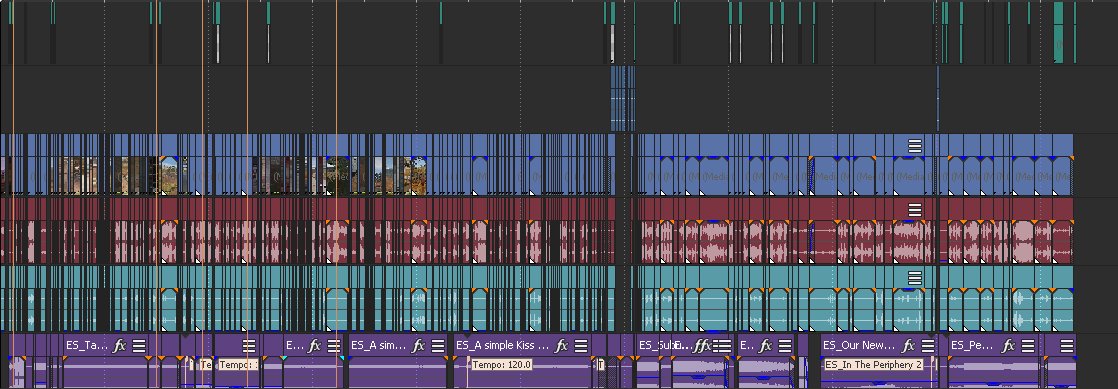1118x389 pixels.
Task: Select the ES_A simple Kiss clip name
Action: (503, 346)
